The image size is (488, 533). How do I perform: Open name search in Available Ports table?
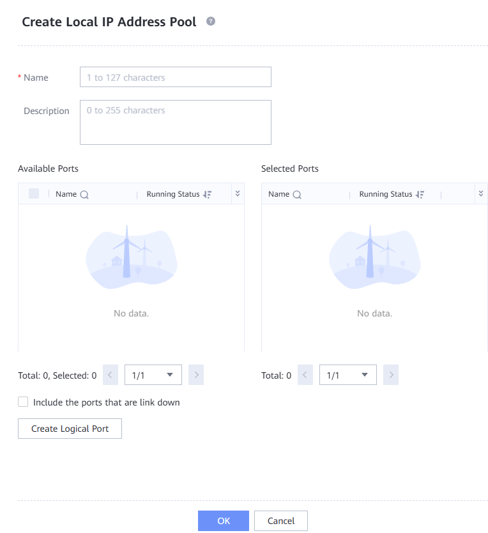pos(84,194)
